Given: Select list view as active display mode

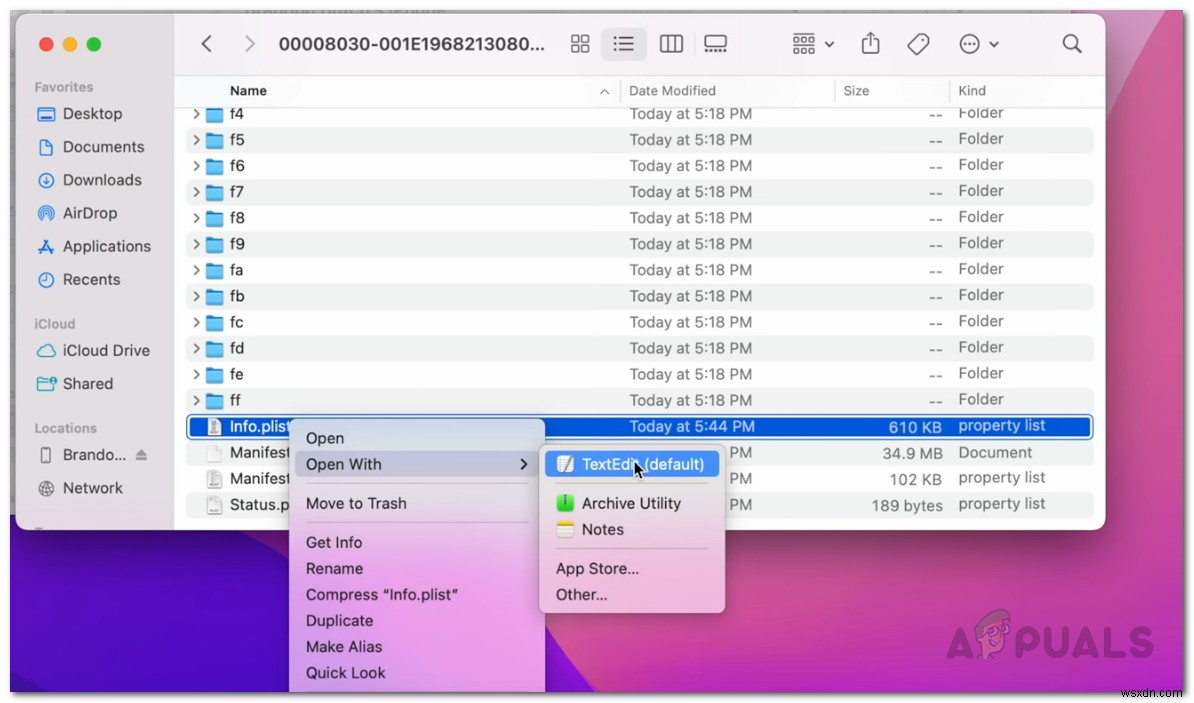Looking at the screenshot, I should pos(624,44).
